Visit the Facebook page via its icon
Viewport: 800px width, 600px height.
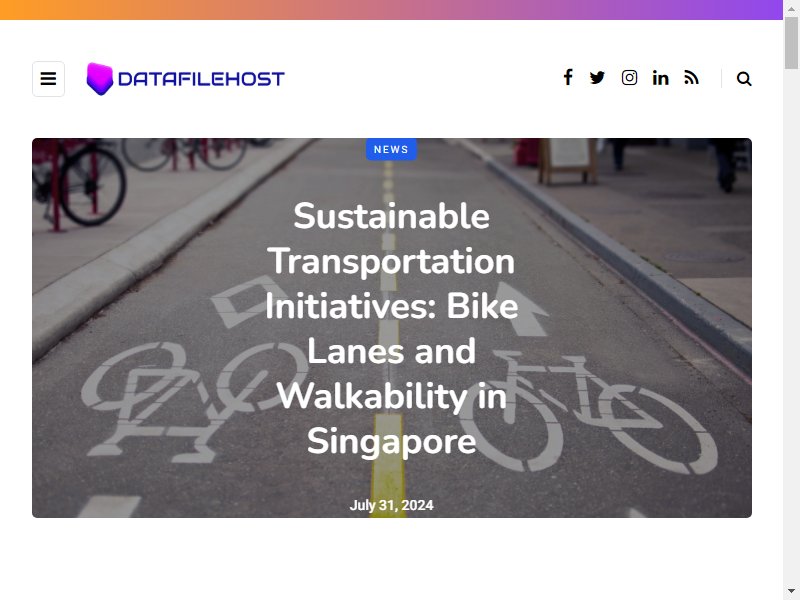click(x=568, y=78)
